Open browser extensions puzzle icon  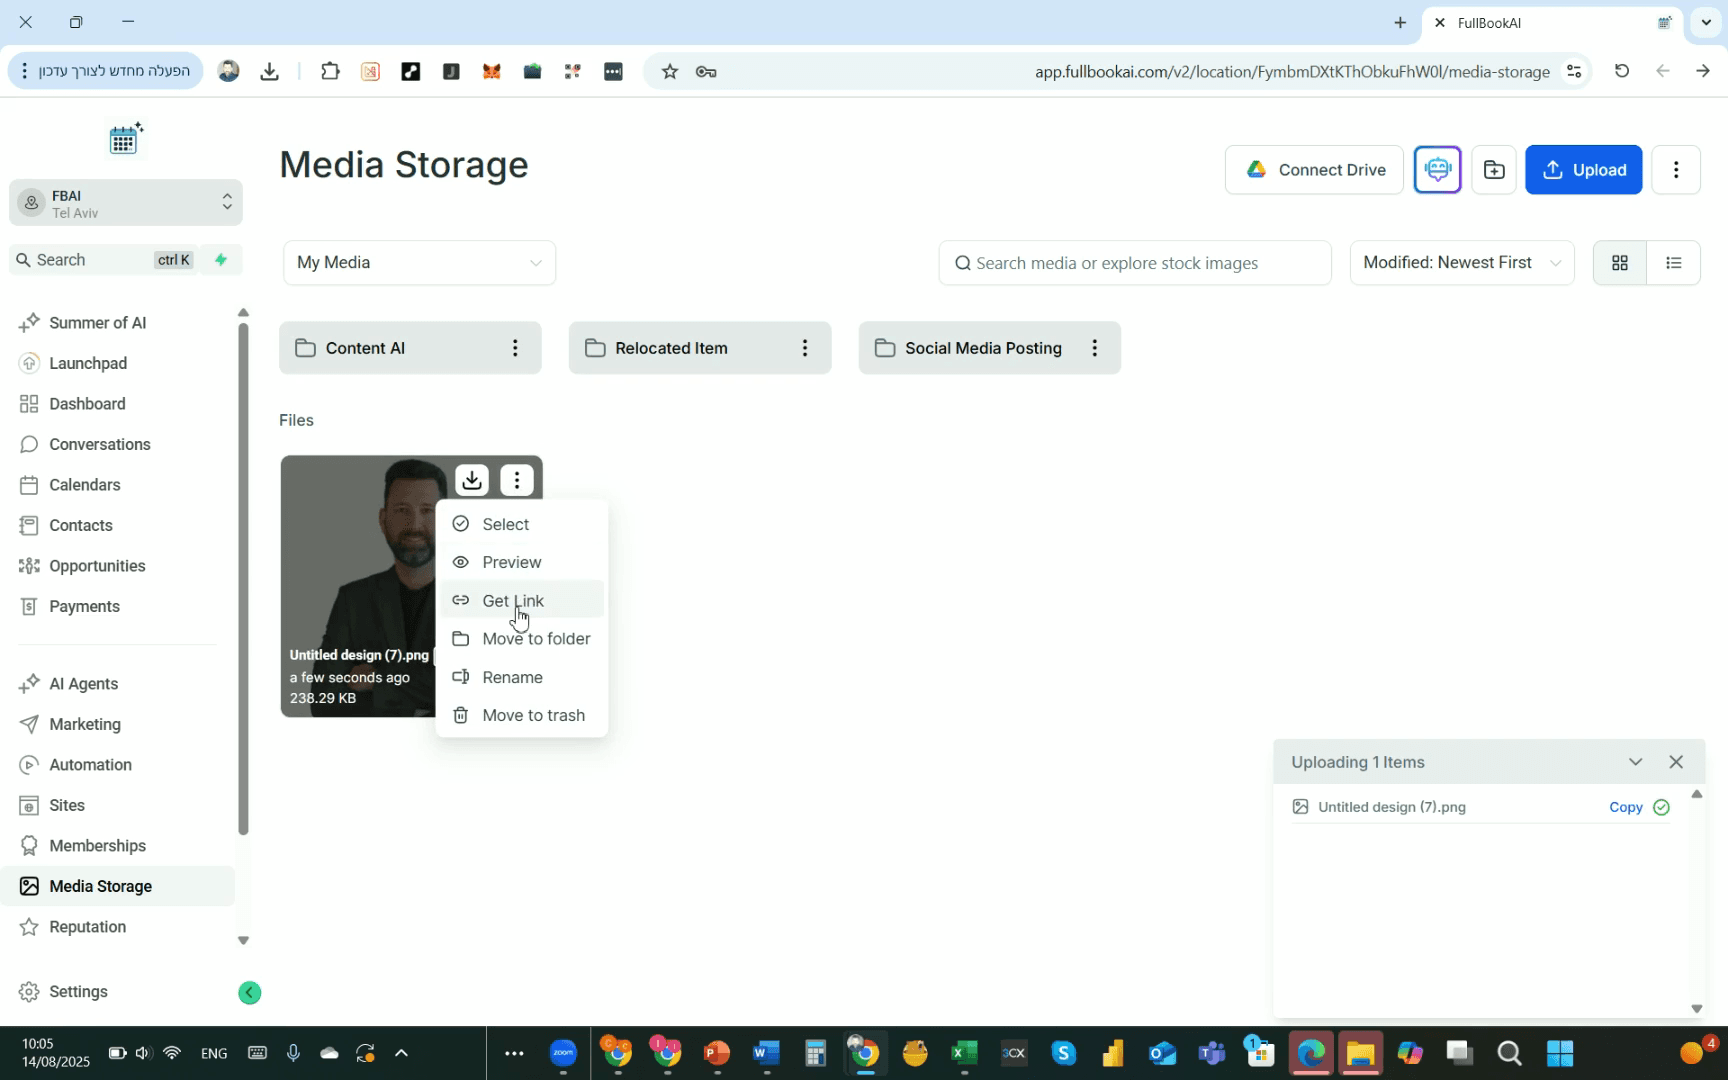click(x=330, y=72)
